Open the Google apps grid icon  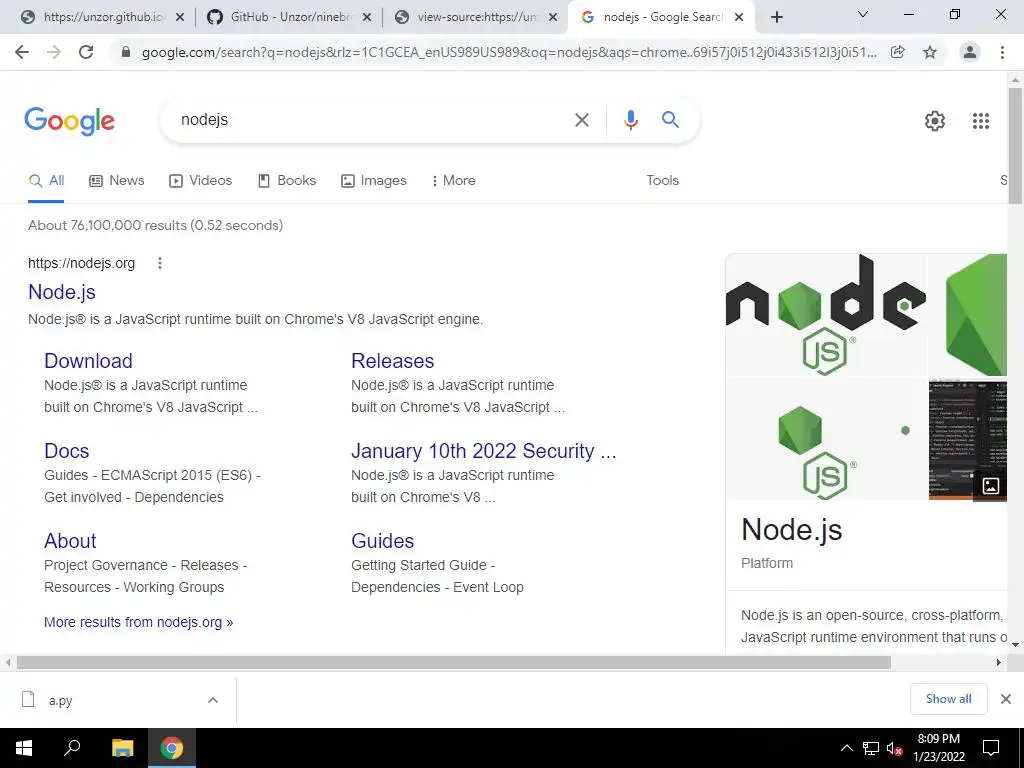coord(980,121)
